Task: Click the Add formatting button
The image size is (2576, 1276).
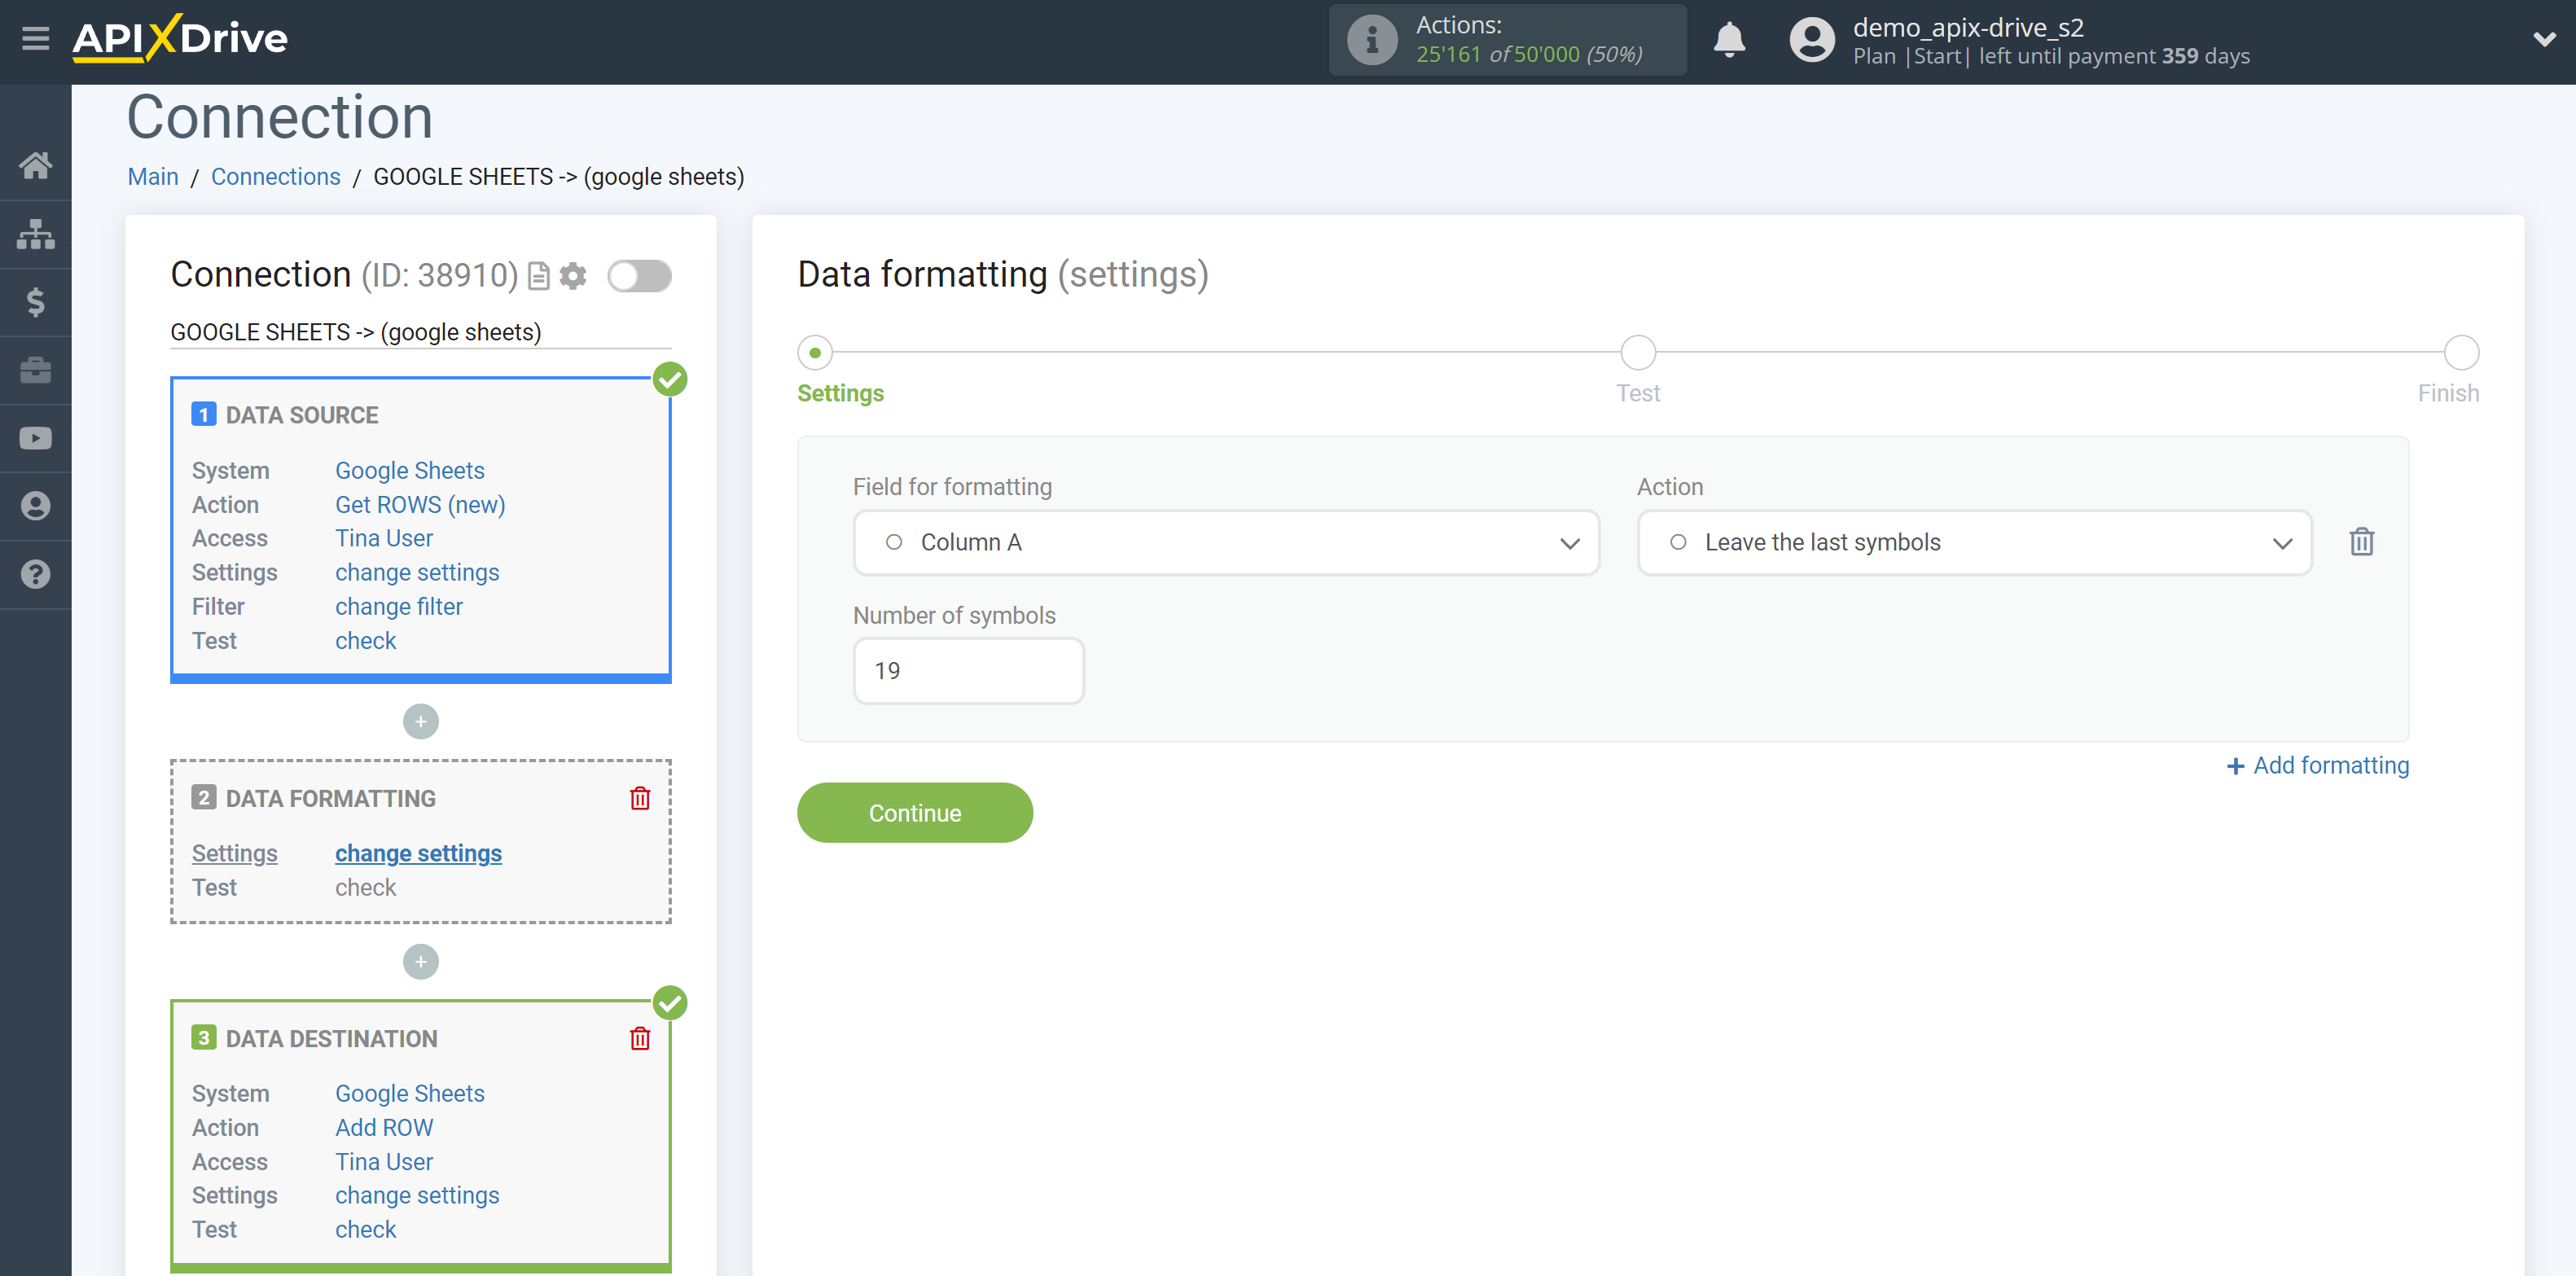Action: (2316, 764)
